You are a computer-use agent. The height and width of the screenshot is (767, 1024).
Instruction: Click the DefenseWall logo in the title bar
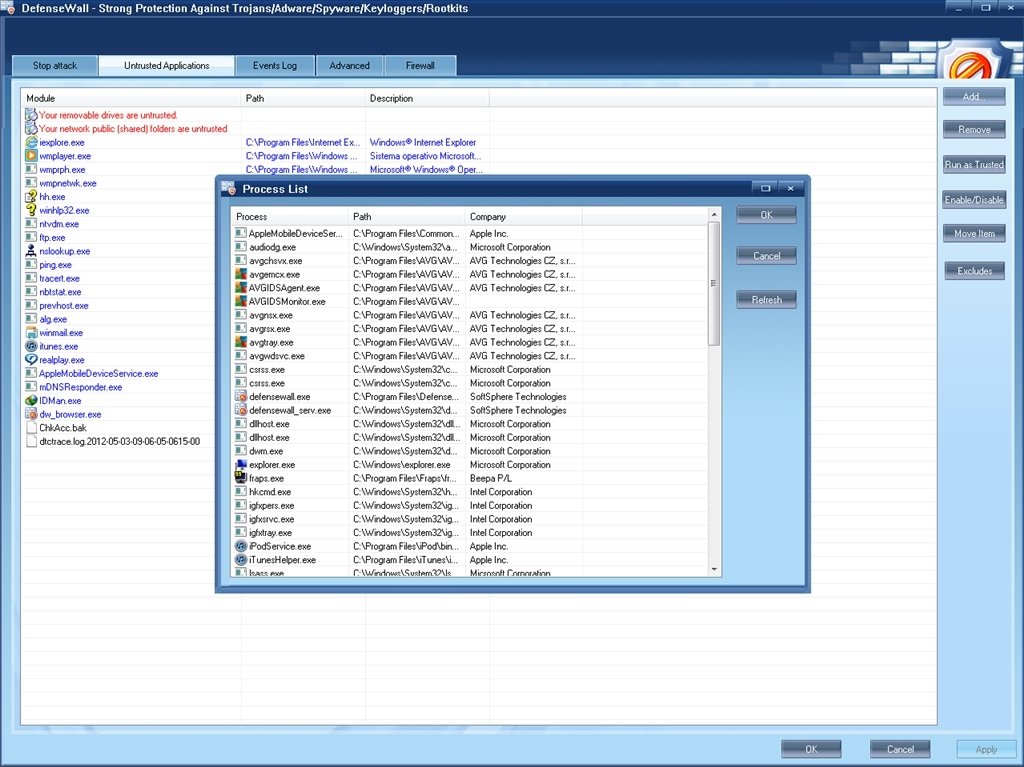point(8,8)
